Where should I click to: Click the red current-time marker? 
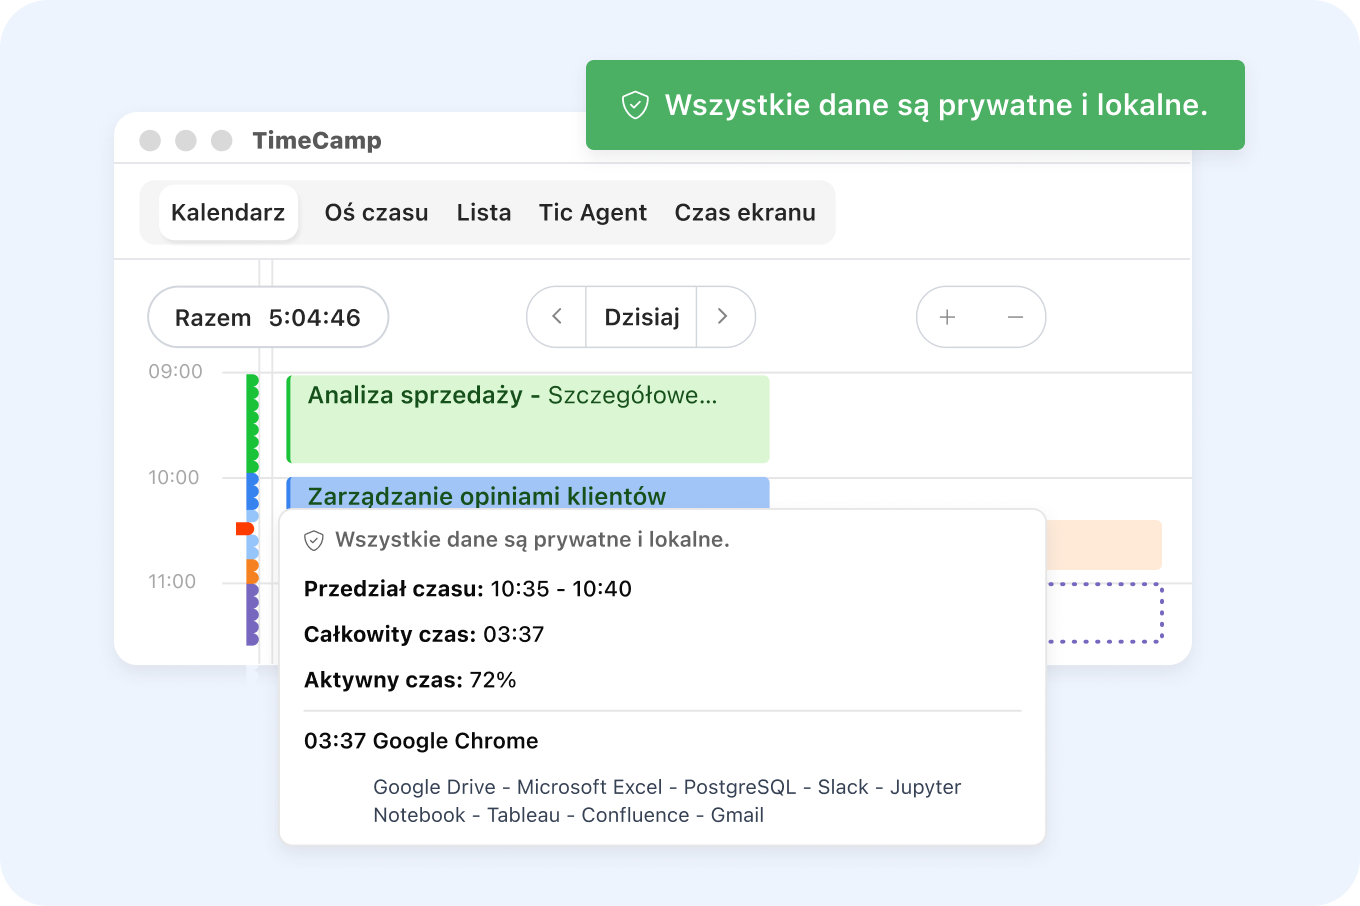click(244, 528)
